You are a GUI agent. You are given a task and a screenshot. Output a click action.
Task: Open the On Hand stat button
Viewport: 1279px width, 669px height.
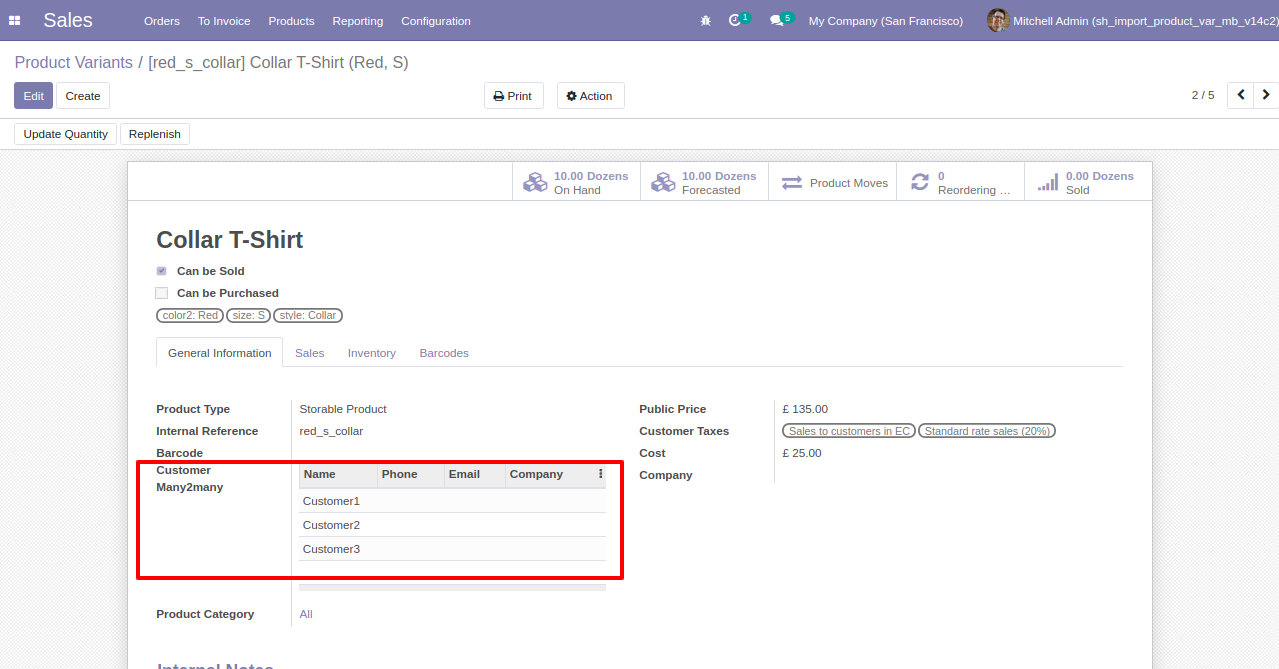[x=577, y=182]
